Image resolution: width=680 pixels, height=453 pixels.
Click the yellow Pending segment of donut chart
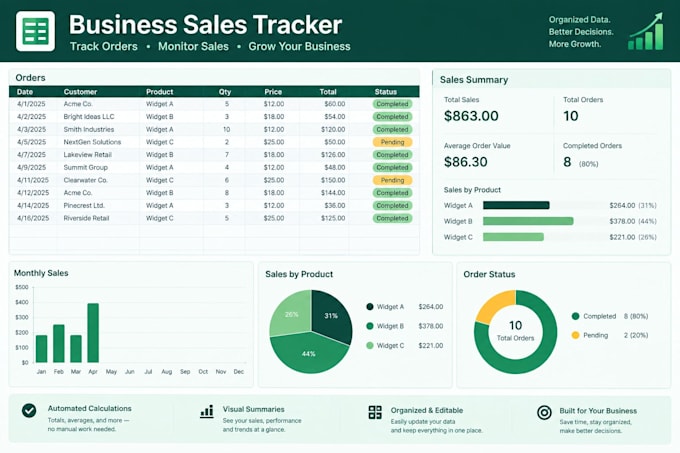pyautogui.click(x=493, y=305)
